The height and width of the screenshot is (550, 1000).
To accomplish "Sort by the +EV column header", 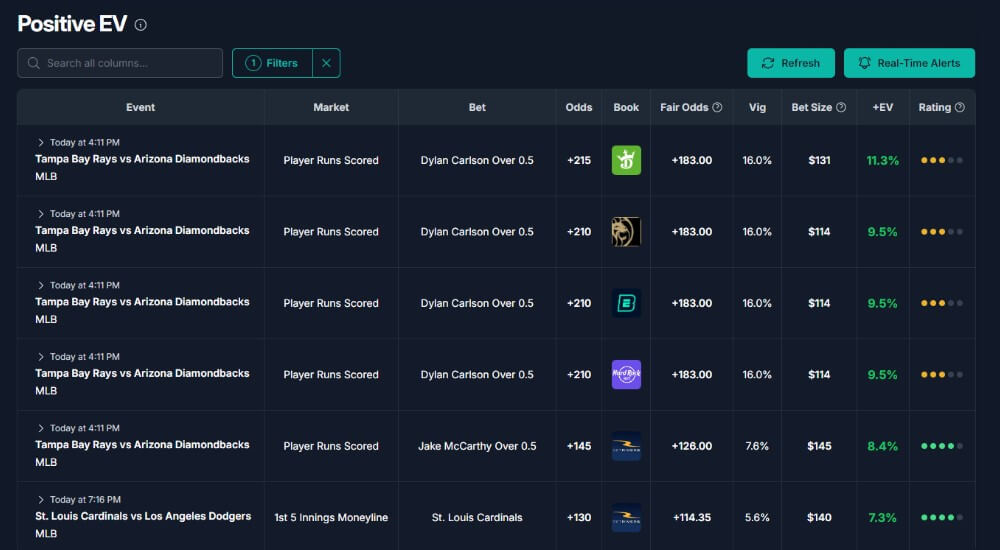I will pyautogui.click(x=883, y=107).
